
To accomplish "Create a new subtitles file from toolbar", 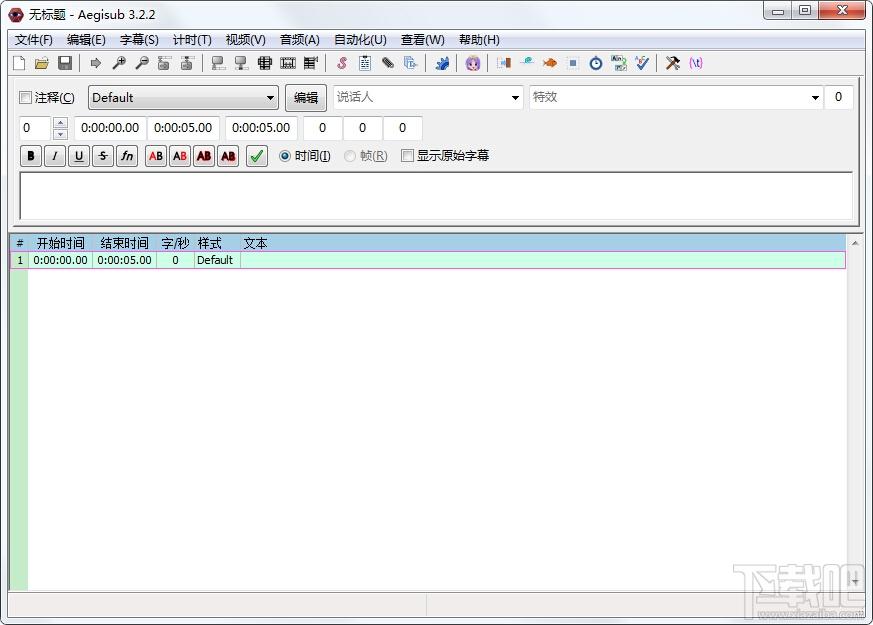I will (19, 63).
